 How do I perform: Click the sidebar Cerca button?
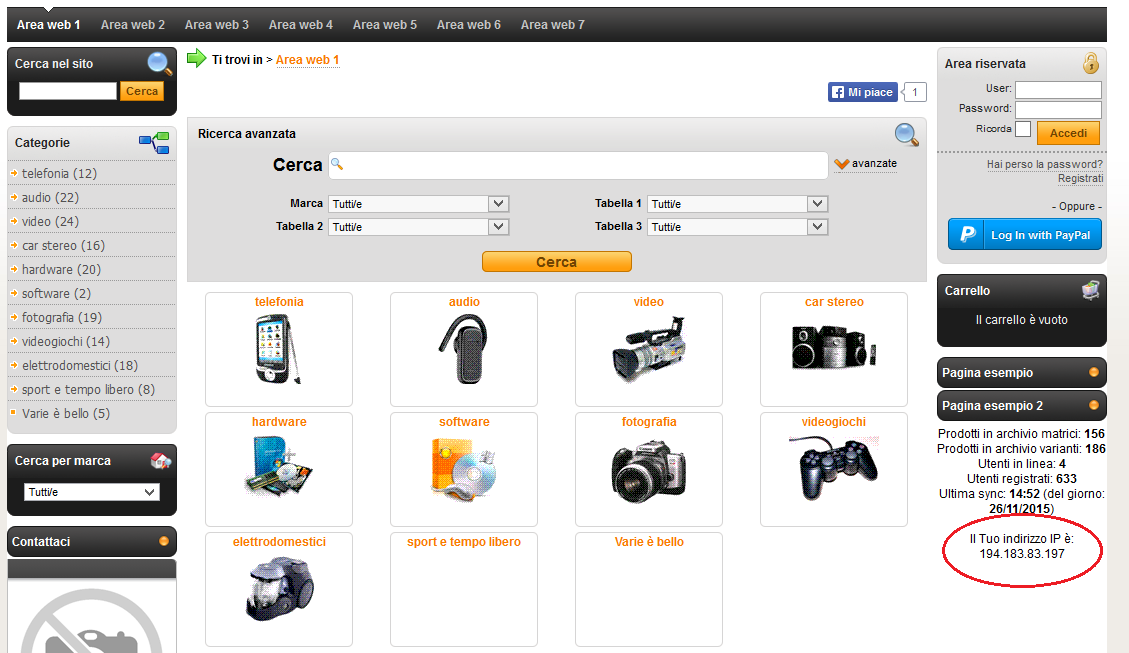(x=142, y=91)
